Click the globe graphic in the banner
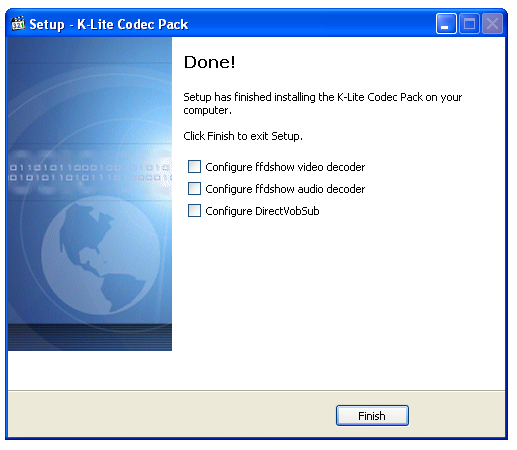Image resolution: width=517 pixels, height=450 pixels. click(101, 255)
